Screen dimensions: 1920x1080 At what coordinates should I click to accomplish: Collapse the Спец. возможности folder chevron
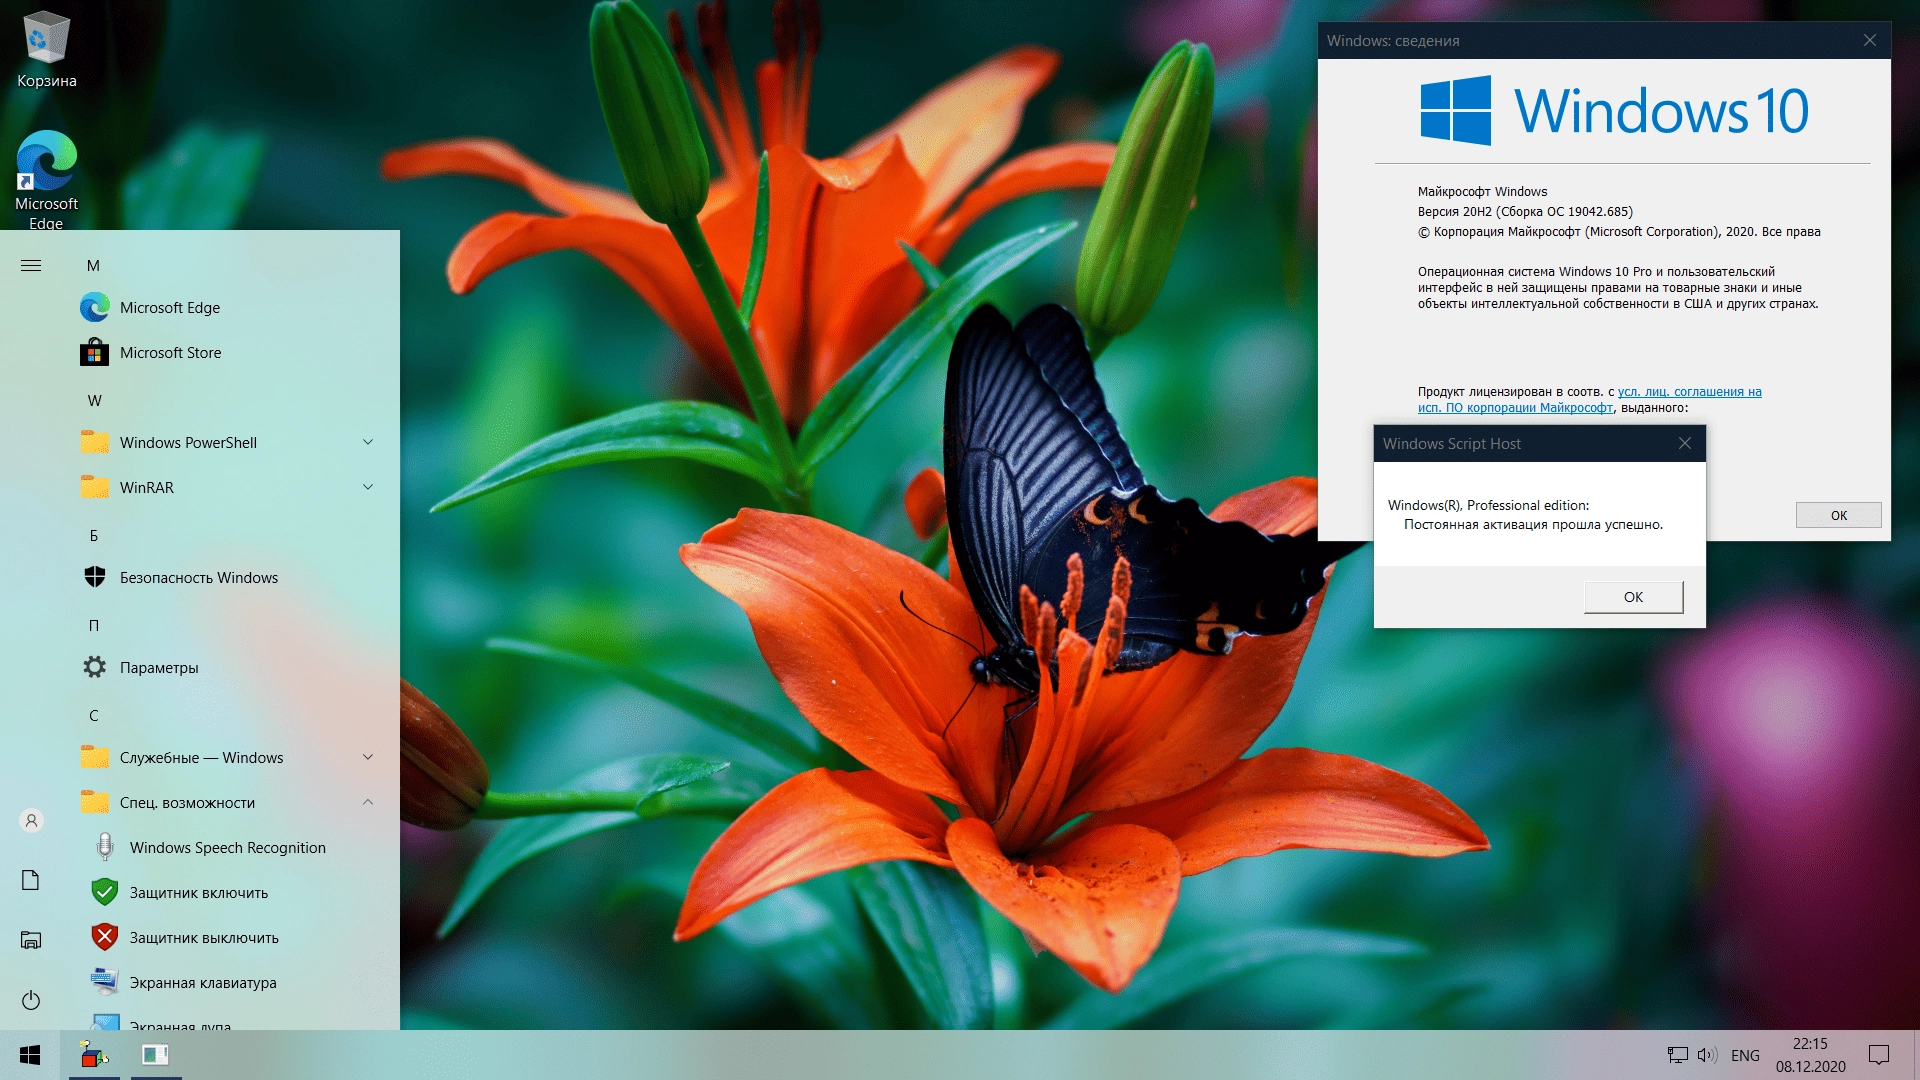point(368,802)
